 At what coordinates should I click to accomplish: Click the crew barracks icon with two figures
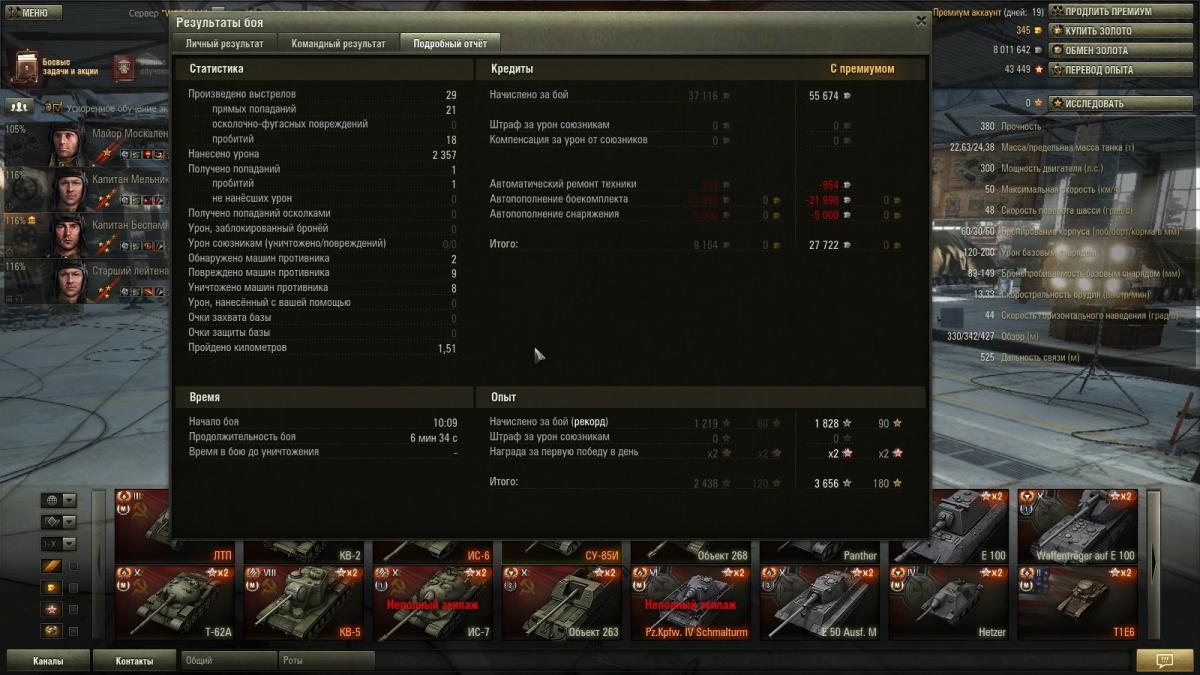tap(19, 105)
